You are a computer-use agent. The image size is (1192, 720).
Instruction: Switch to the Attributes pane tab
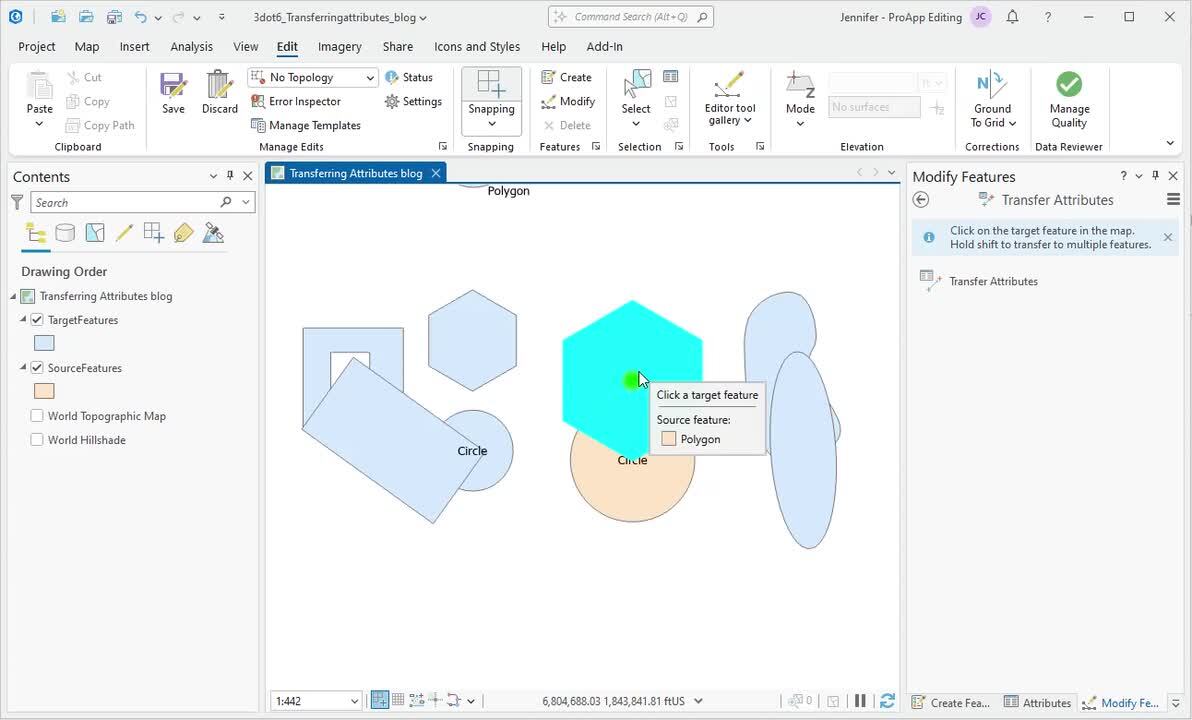1038,703
